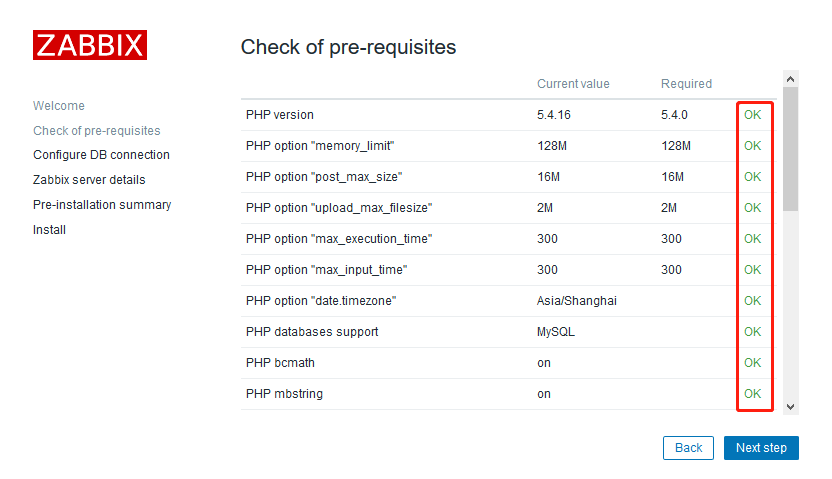Viewport: 832px width, 479px height.
Task: Open Check of pre-requisites step
Action: point(96,131)
